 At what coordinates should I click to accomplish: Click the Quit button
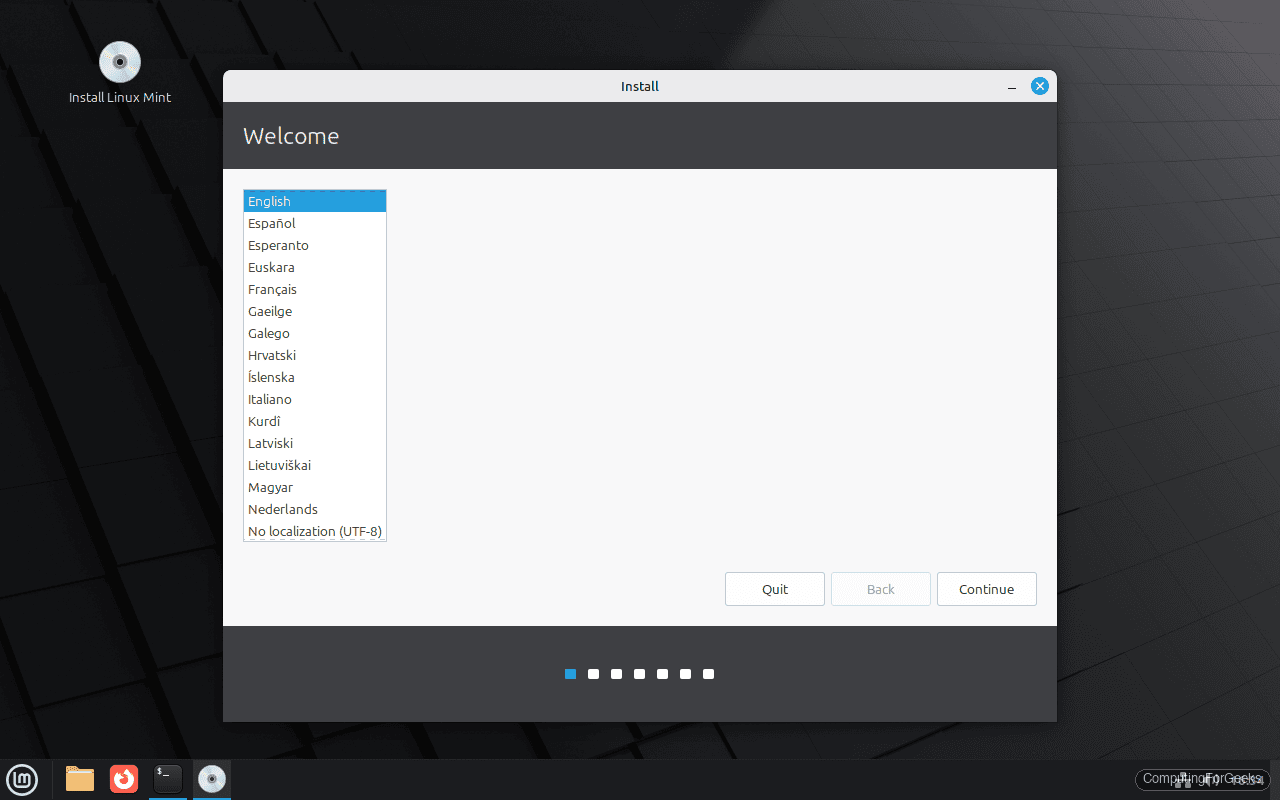pos(774,589)
